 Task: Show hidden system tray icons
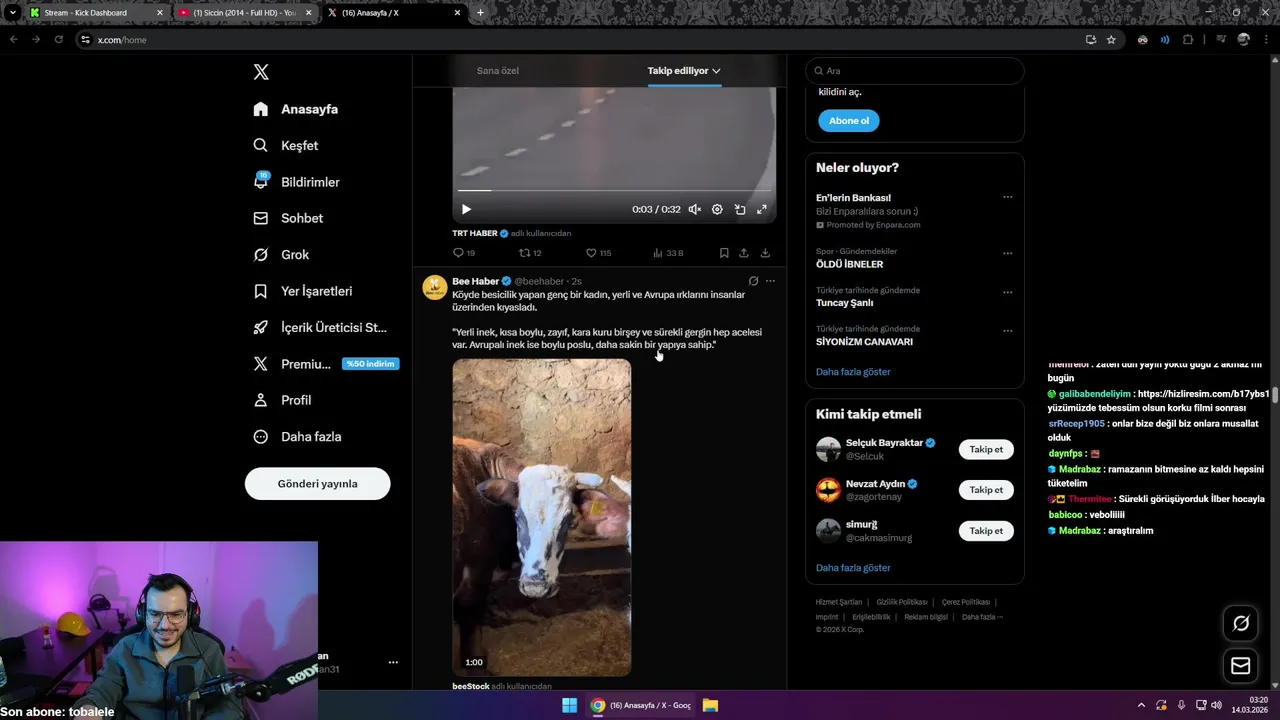pyautogui.click(x=1141, y=705)
